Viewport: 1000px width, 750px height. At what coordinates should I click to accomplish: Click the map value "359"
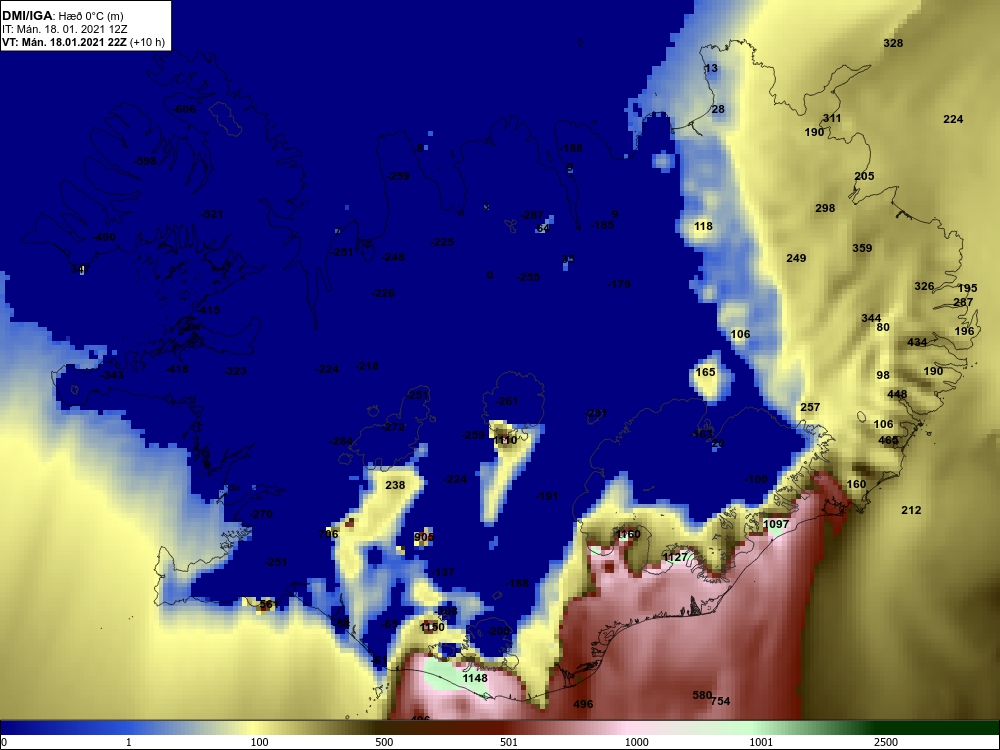pyautogui.click(x=862, y=247)
